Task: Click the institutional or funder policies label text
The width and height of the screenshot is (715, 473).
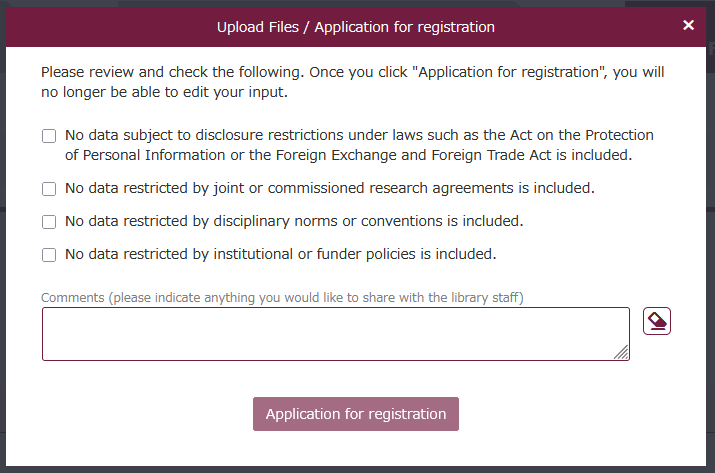Action: tap(280, 254)
